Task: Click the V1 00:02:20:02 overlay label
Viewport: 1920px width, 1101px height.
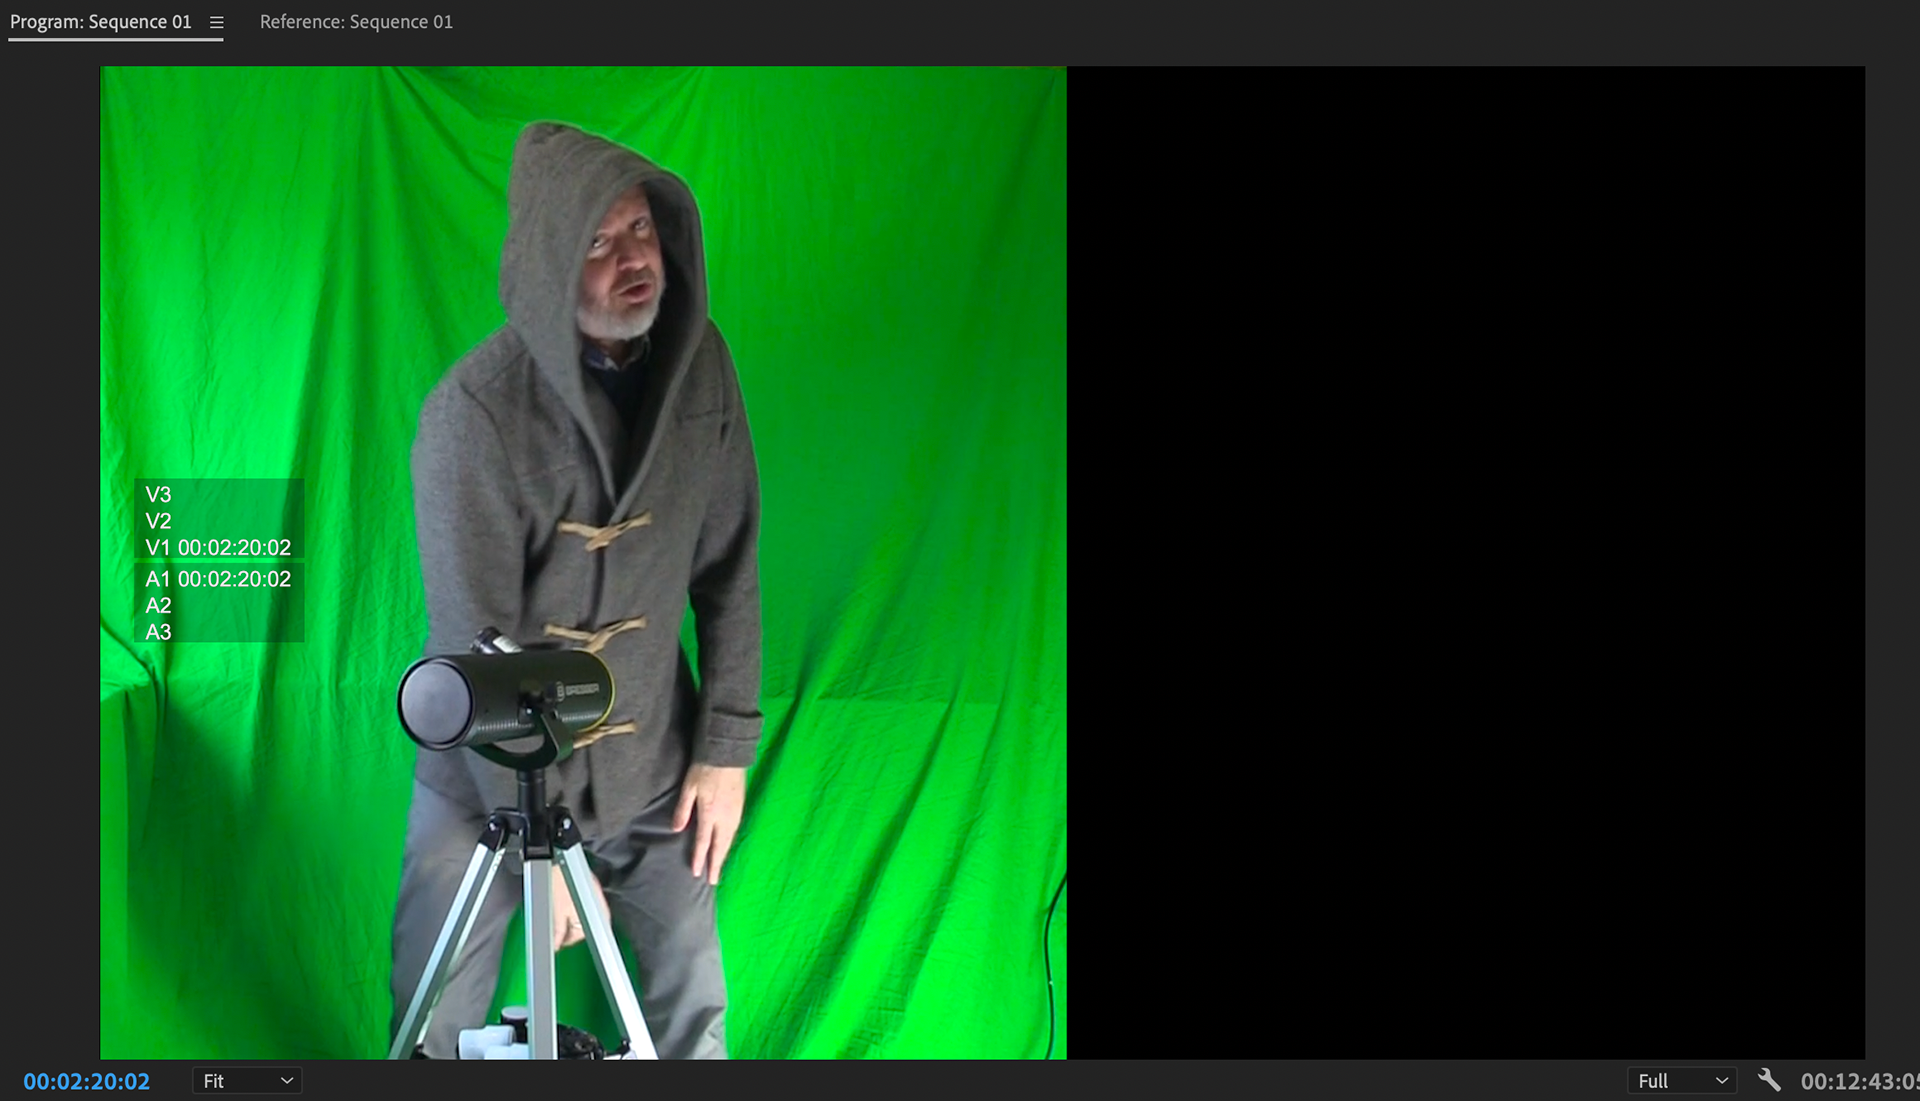Action: click(x=218, y=548)
